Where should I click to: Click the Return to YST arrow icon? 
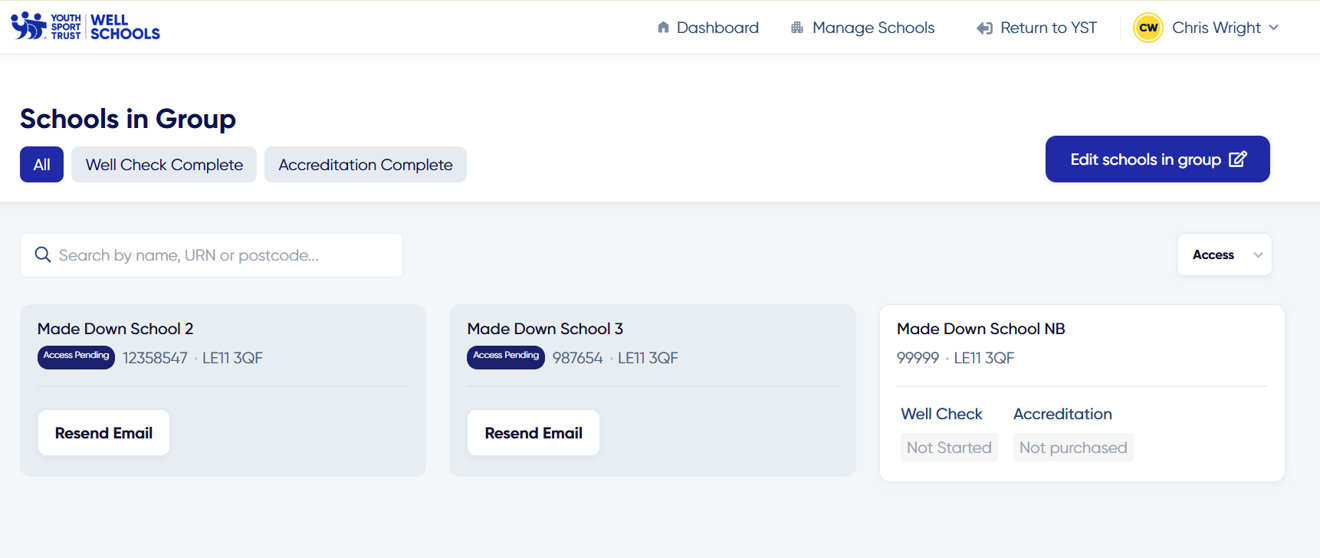point(984,28)
